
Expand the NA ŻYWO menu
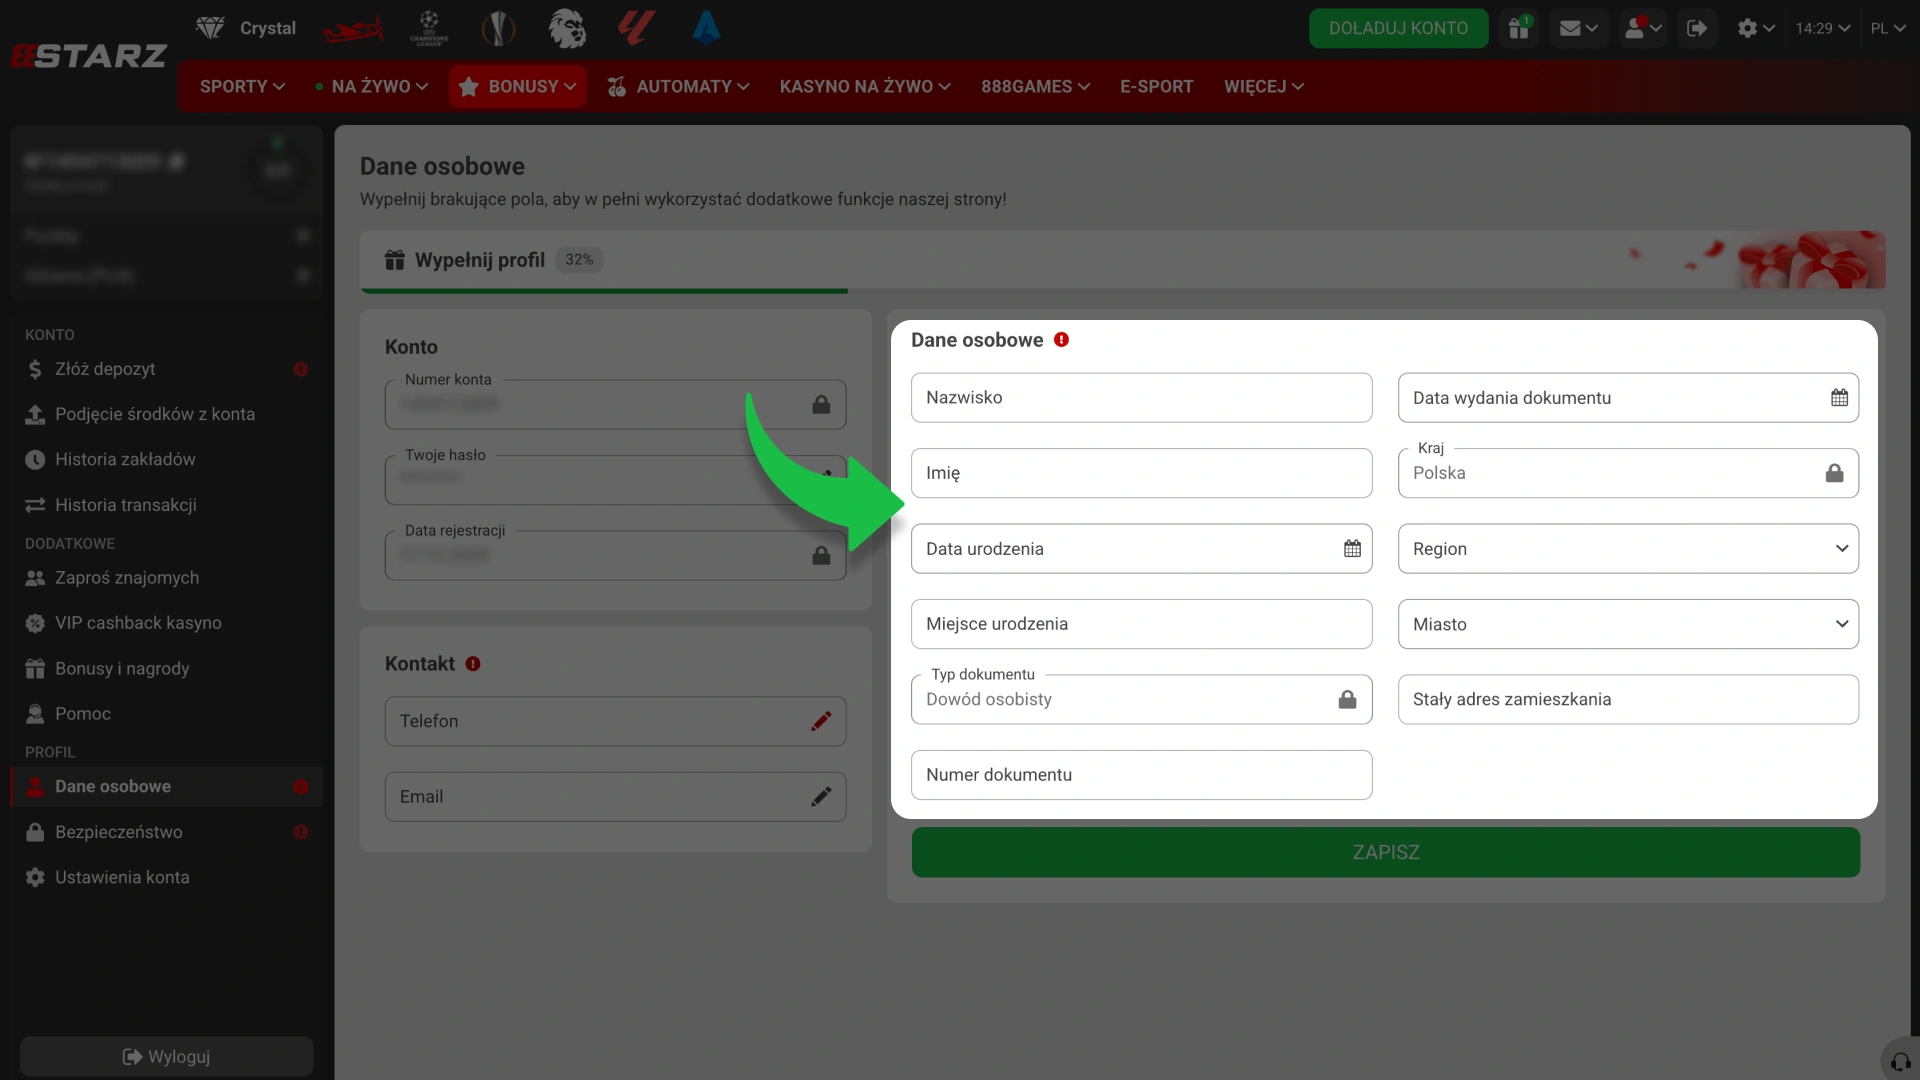pyautogui.click(x=372, y=86)
